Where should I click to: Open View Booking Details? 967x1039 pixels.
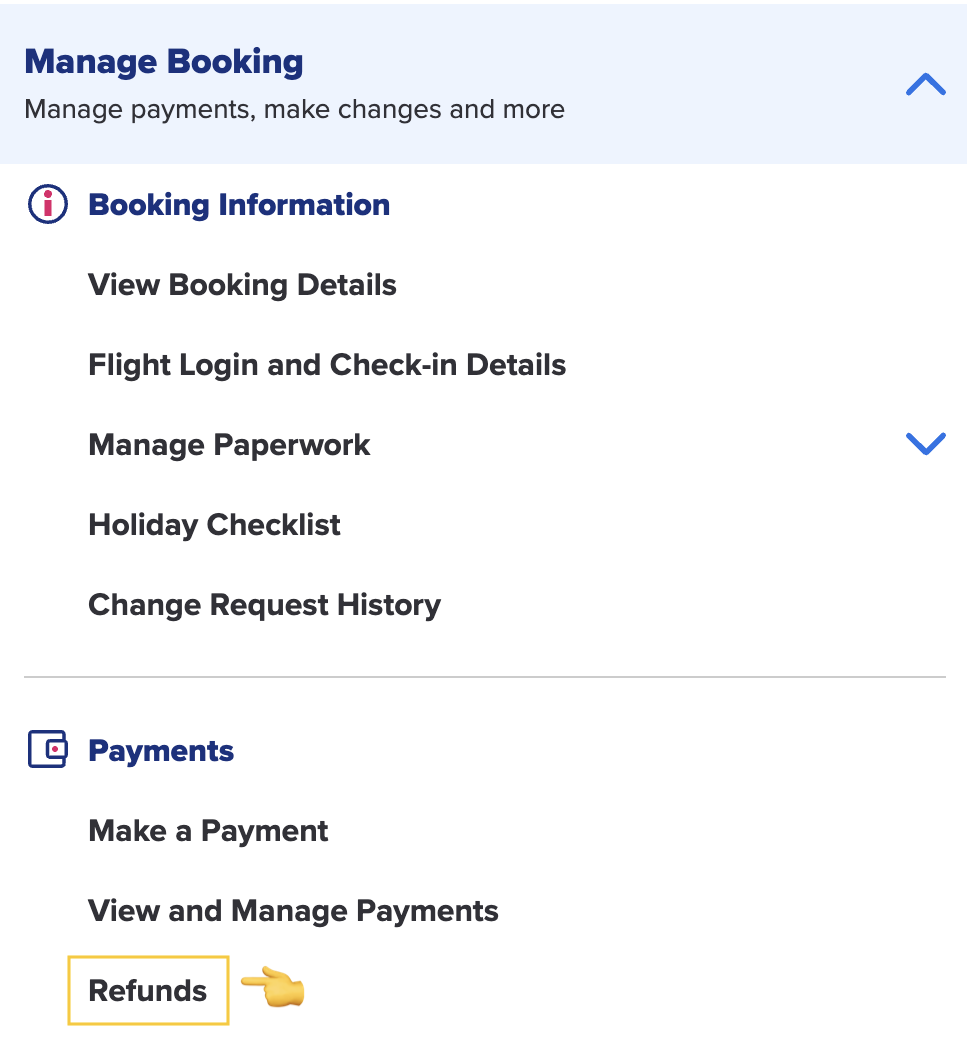point(242,285)
